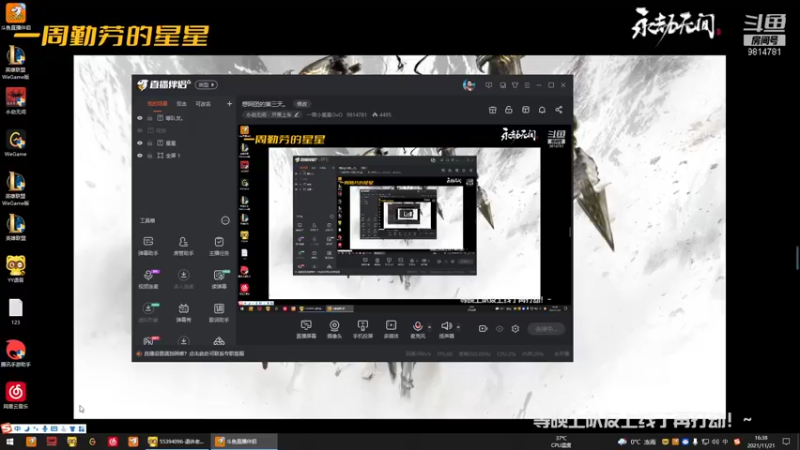
Task: Click the bell notification icon above preview
Action: [x=542, y=110]
